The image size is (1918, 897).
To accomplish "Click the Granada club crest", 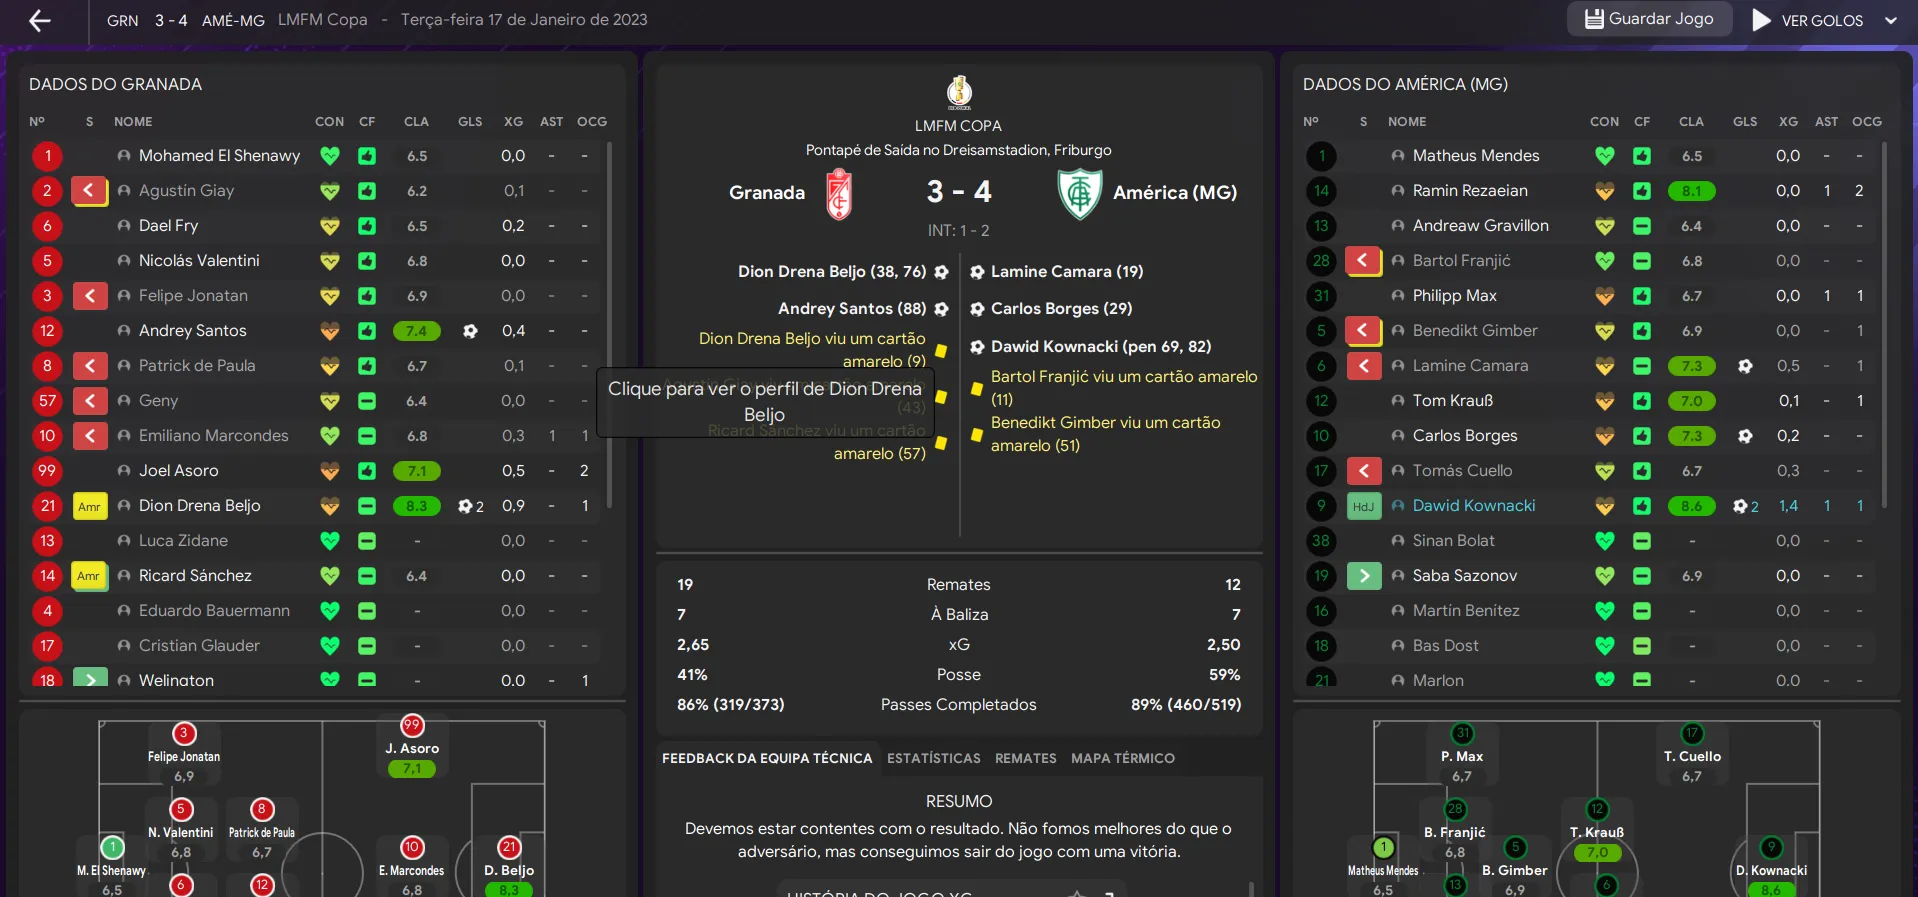I will coord(839,193).
